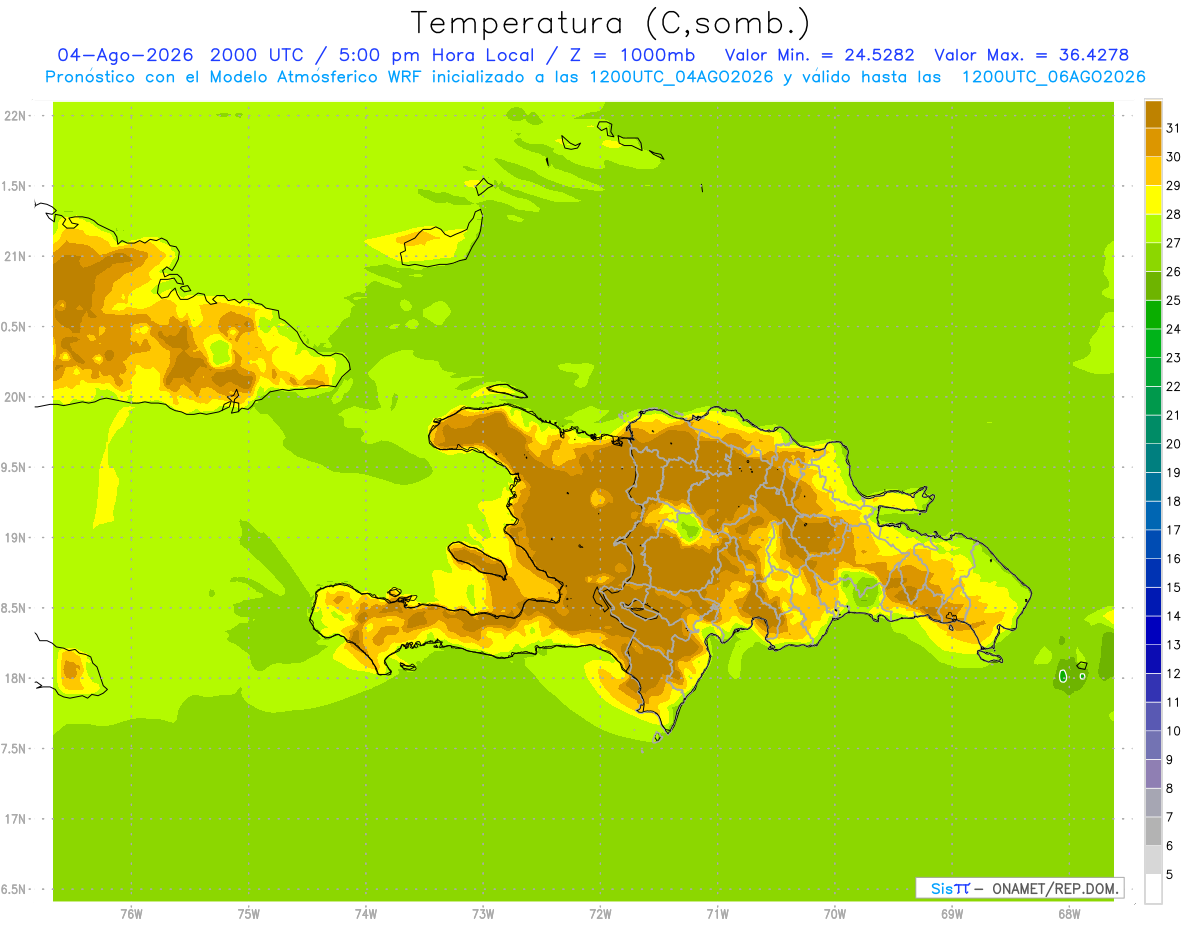1200x927 pixels.
Task: Click the "68W" longitude label
Action: click(1069, 914)
